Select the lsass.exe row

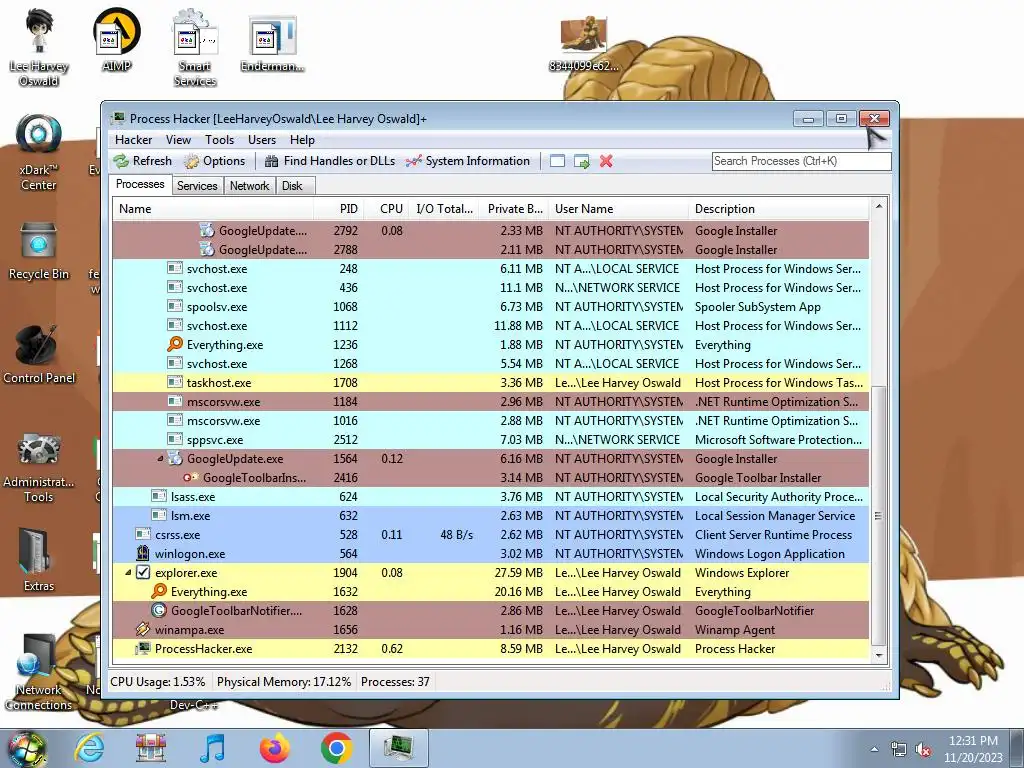coord(490,496)
